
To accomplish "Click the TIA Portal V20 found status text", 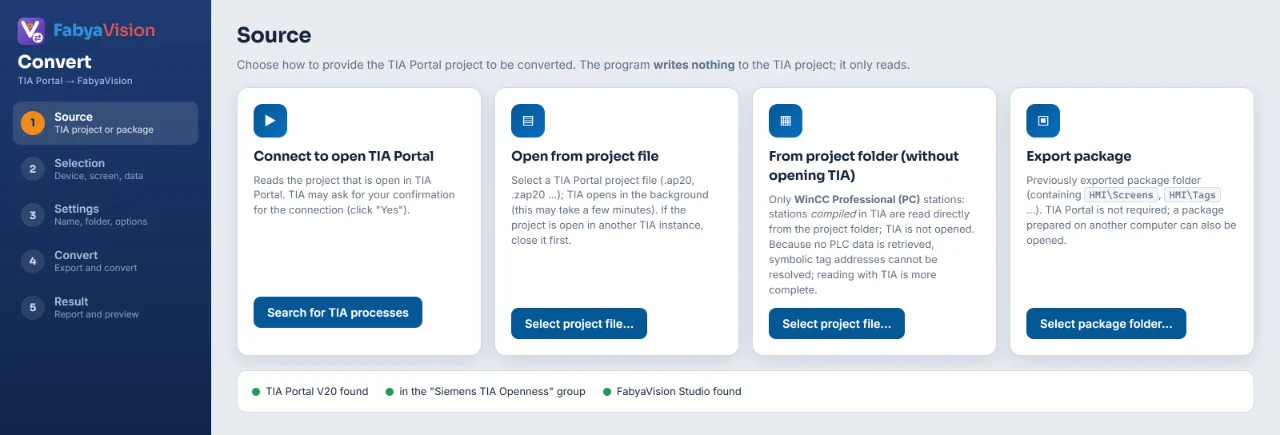I will (x=317, y=392).
